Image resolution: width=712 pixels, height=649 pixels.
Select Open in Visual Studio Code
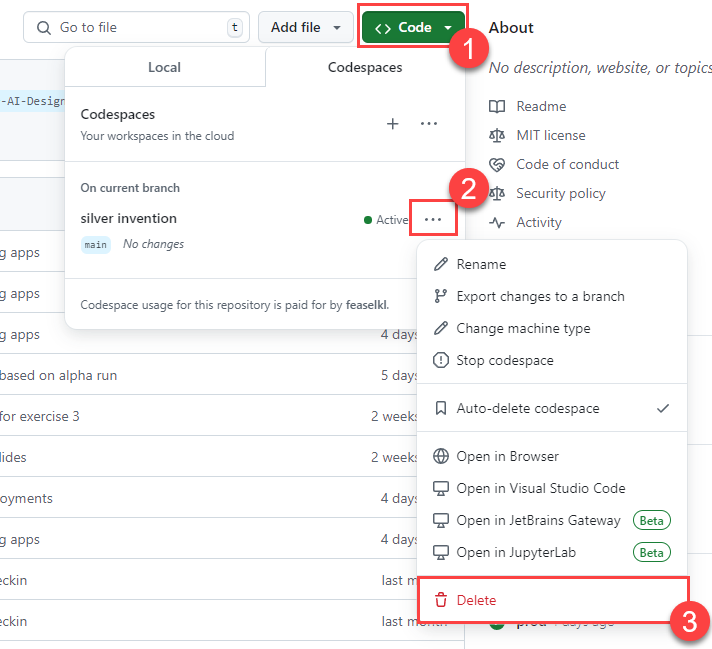(x=540, y=489)
